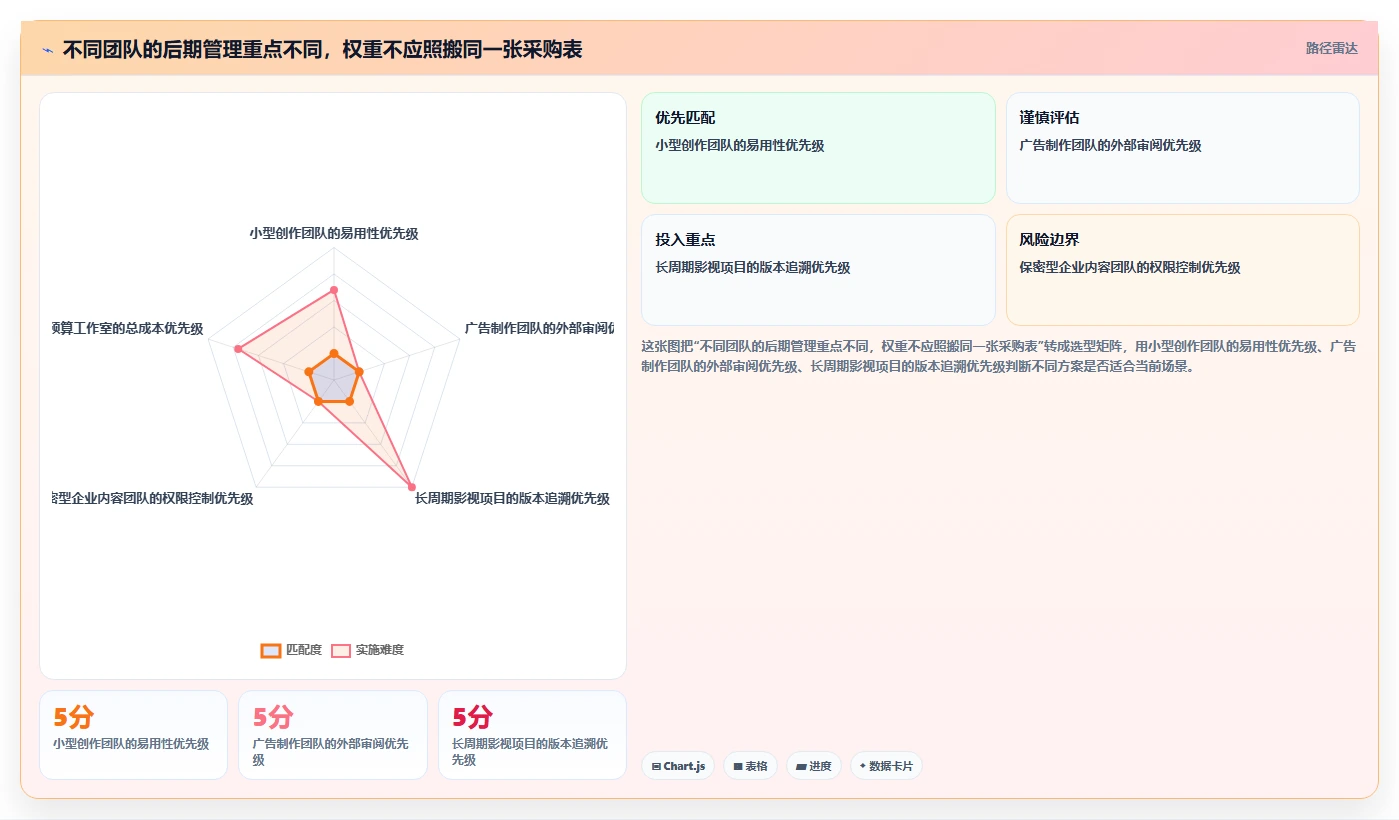Click the 路径雷达 label in the header
Image resolution: width=1399 pixels, height=820 pixels.
coord(1331,48)
